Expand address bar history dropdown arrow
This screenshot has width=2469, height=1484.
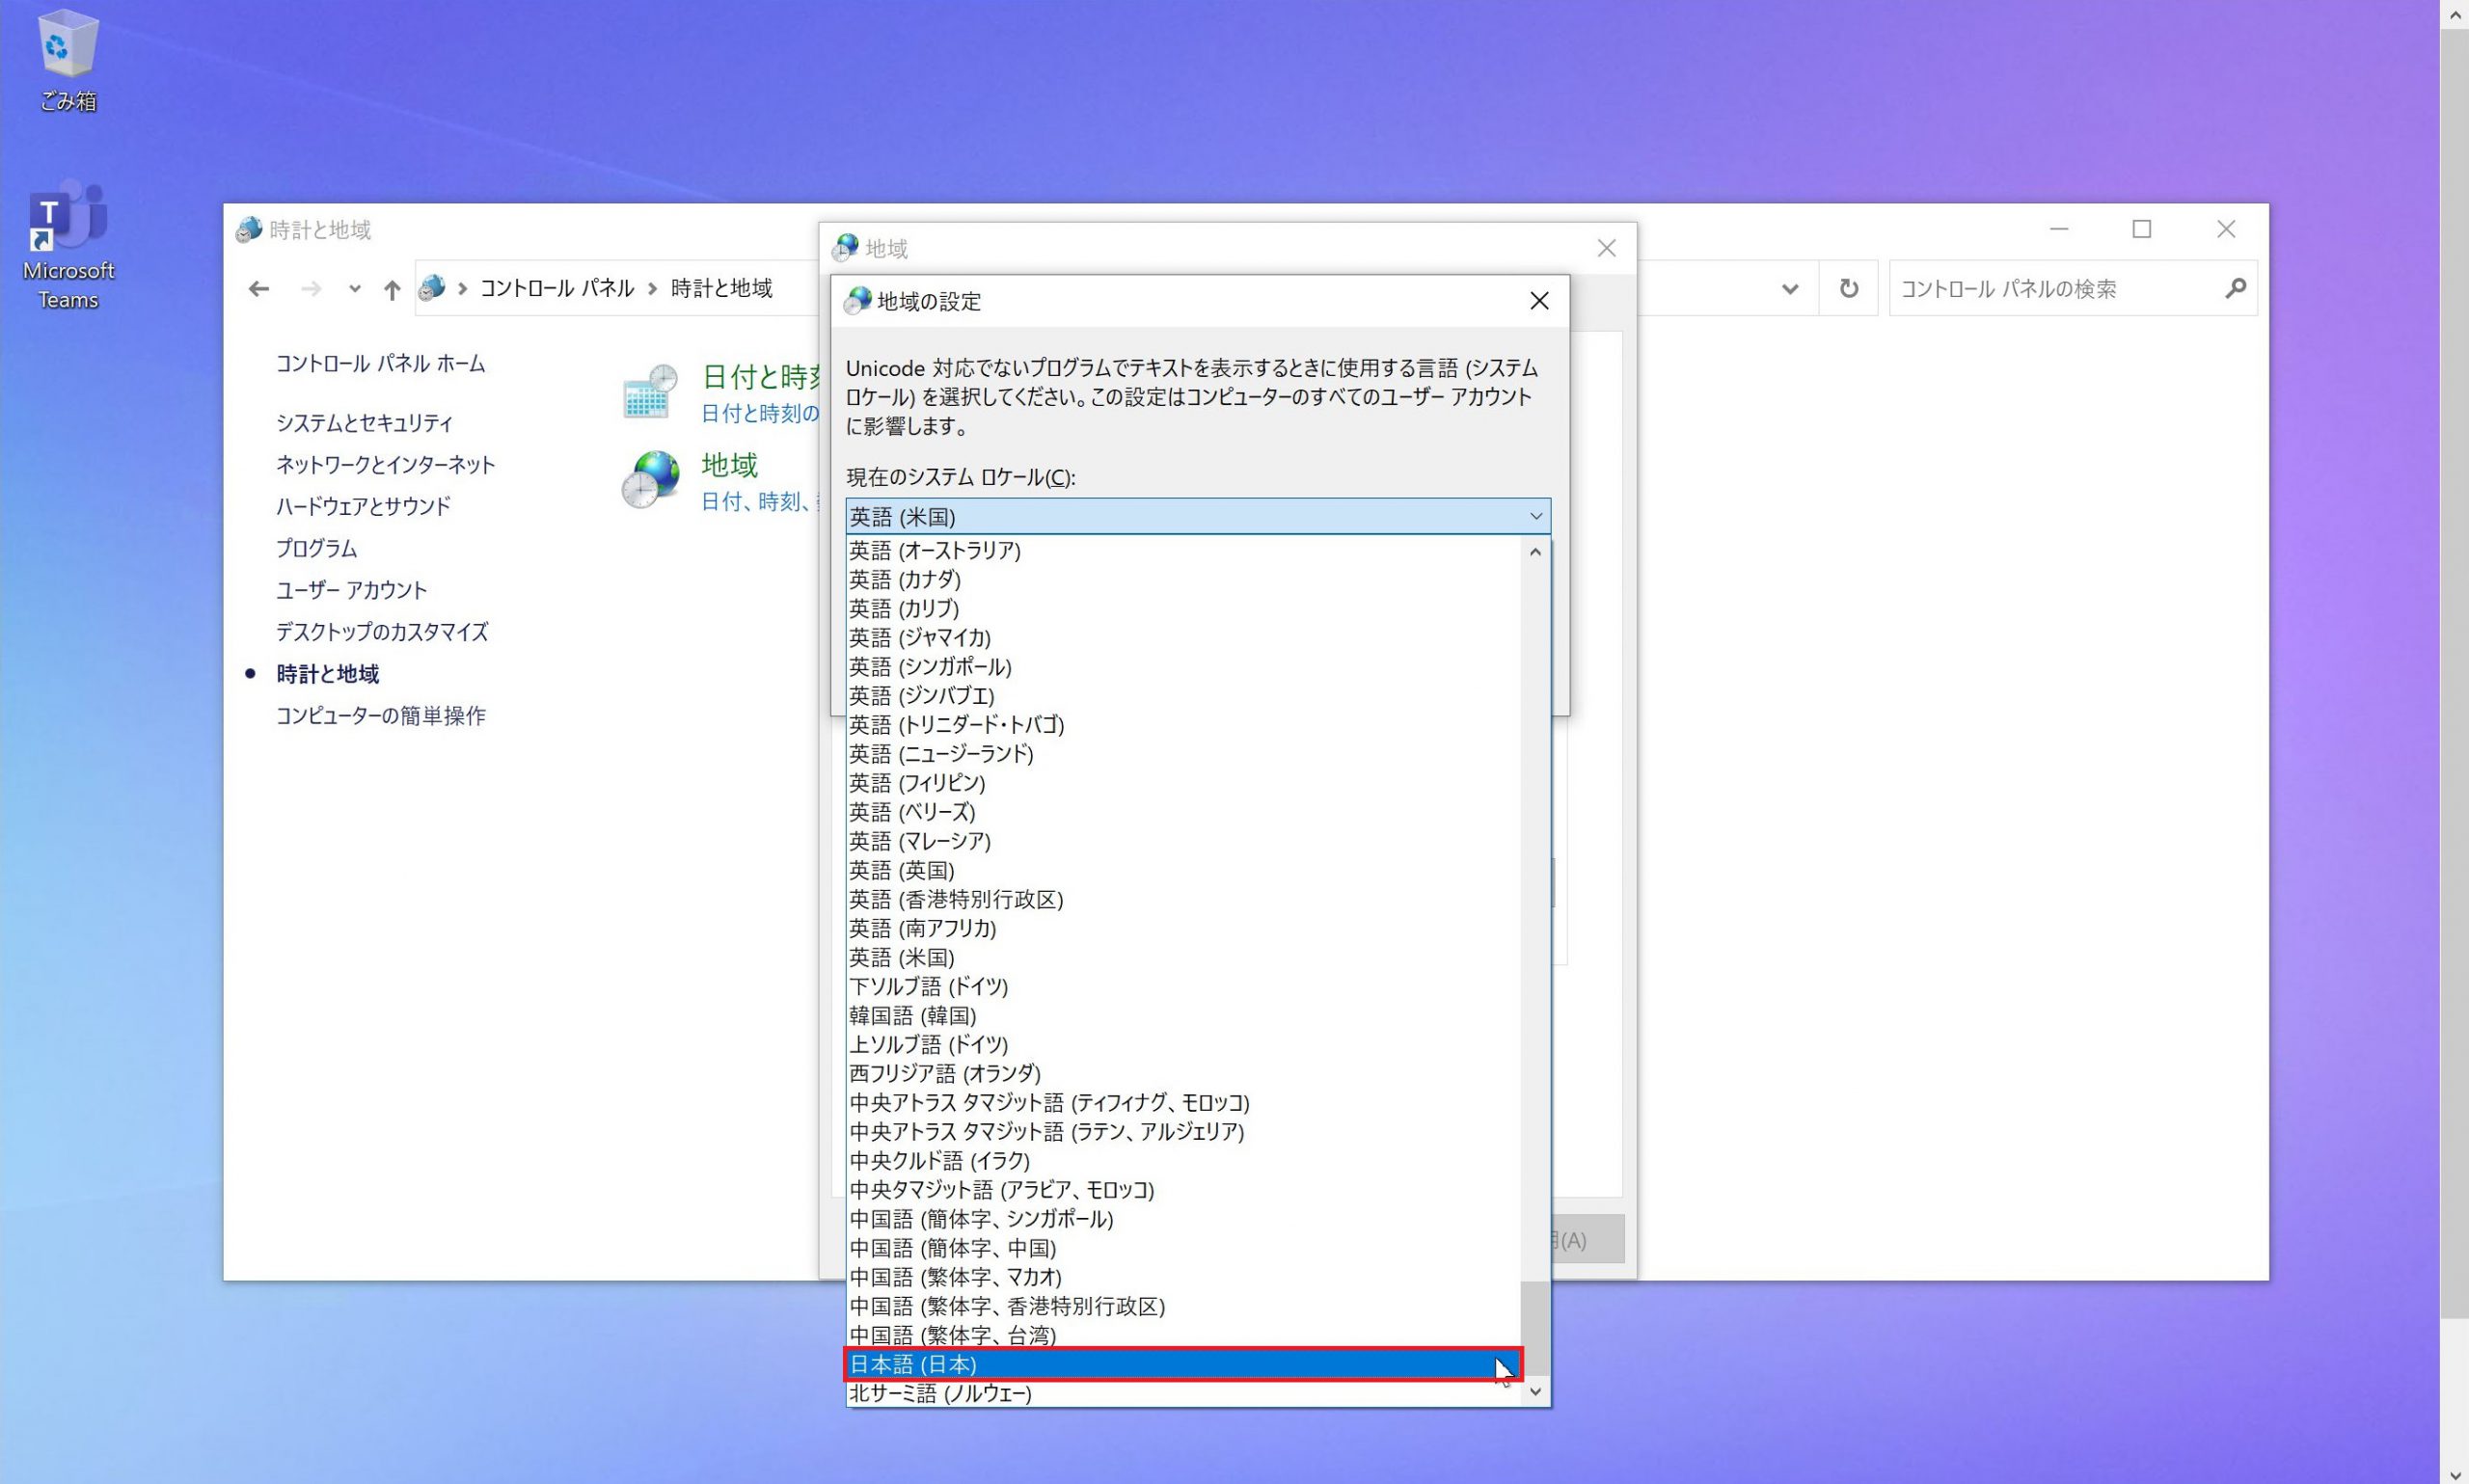[x=1790, y=289]
